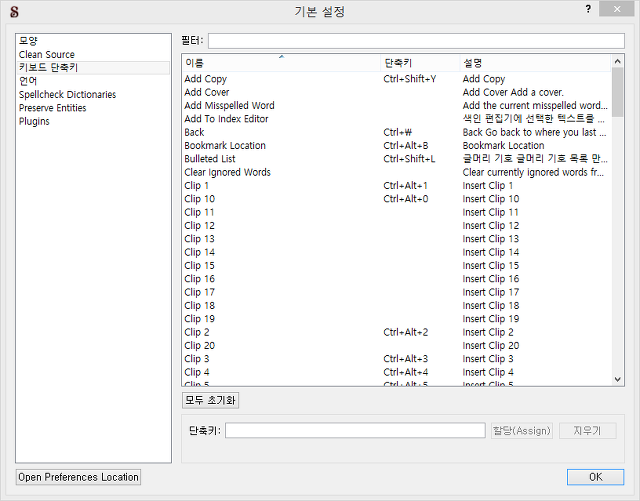Viewport: 640px width, 501px height.
Task: Sort by the 설명 column header
Action: 535,63
